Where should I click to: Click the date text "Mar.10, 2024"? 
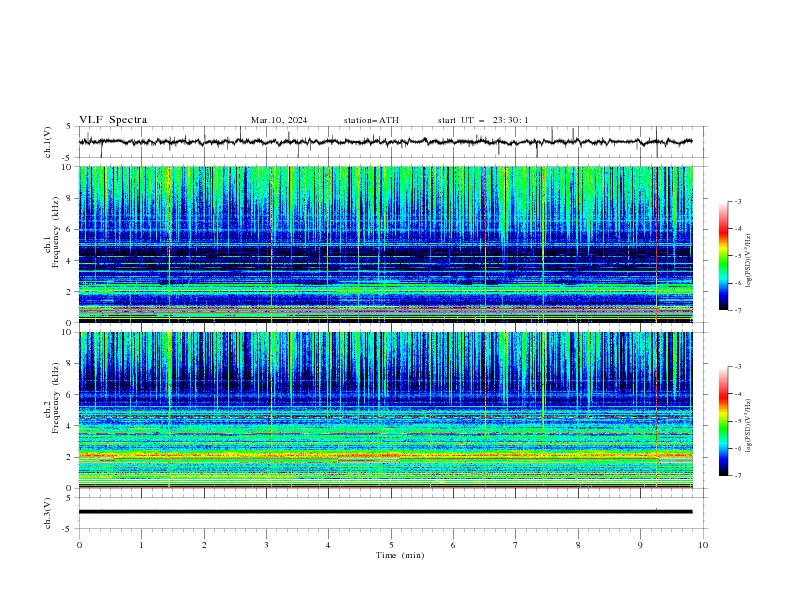[x=279, y=120]
